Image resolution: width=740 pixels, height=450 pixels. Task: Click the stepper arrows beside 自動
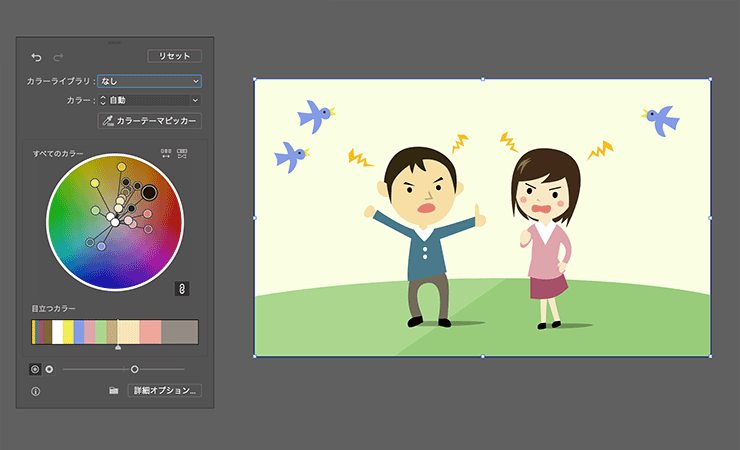pyautogui.click(x=102, y=100)
